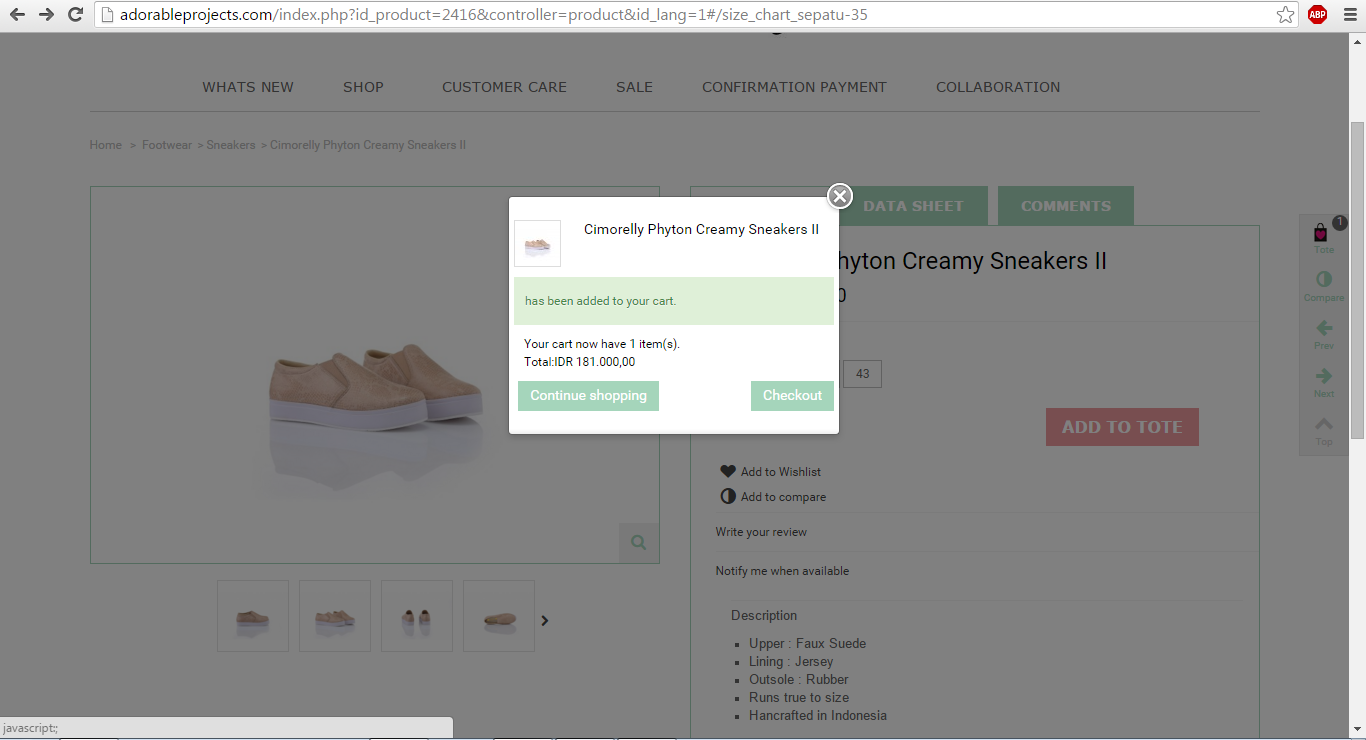
Task: Click the Checkout button in popup
Action: 792,396
